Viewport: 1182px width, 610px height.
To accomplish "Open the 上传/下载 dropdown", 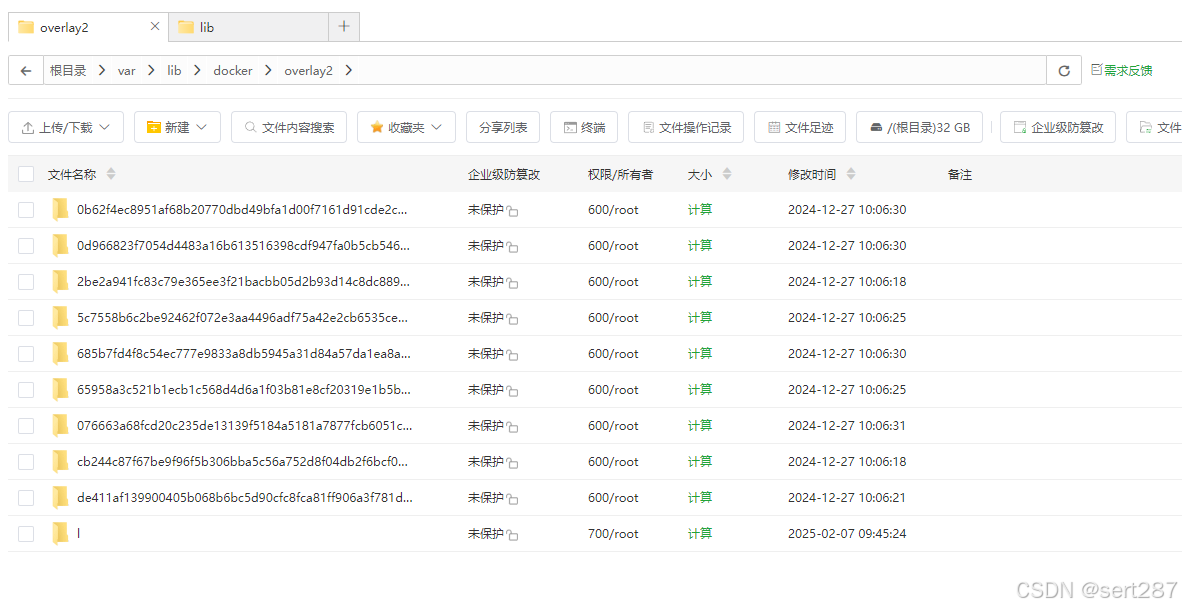I will click(66, 127).
